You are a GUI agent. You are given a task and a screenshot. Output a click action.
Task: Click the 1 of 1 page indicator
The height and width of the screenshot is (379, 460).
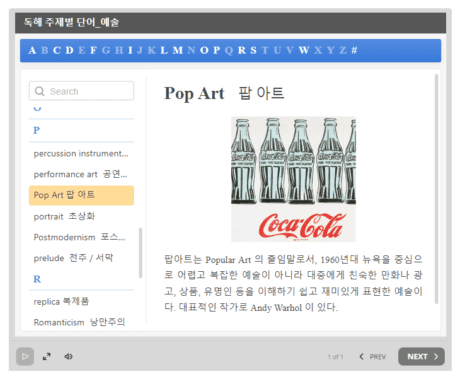coord(335,357)
